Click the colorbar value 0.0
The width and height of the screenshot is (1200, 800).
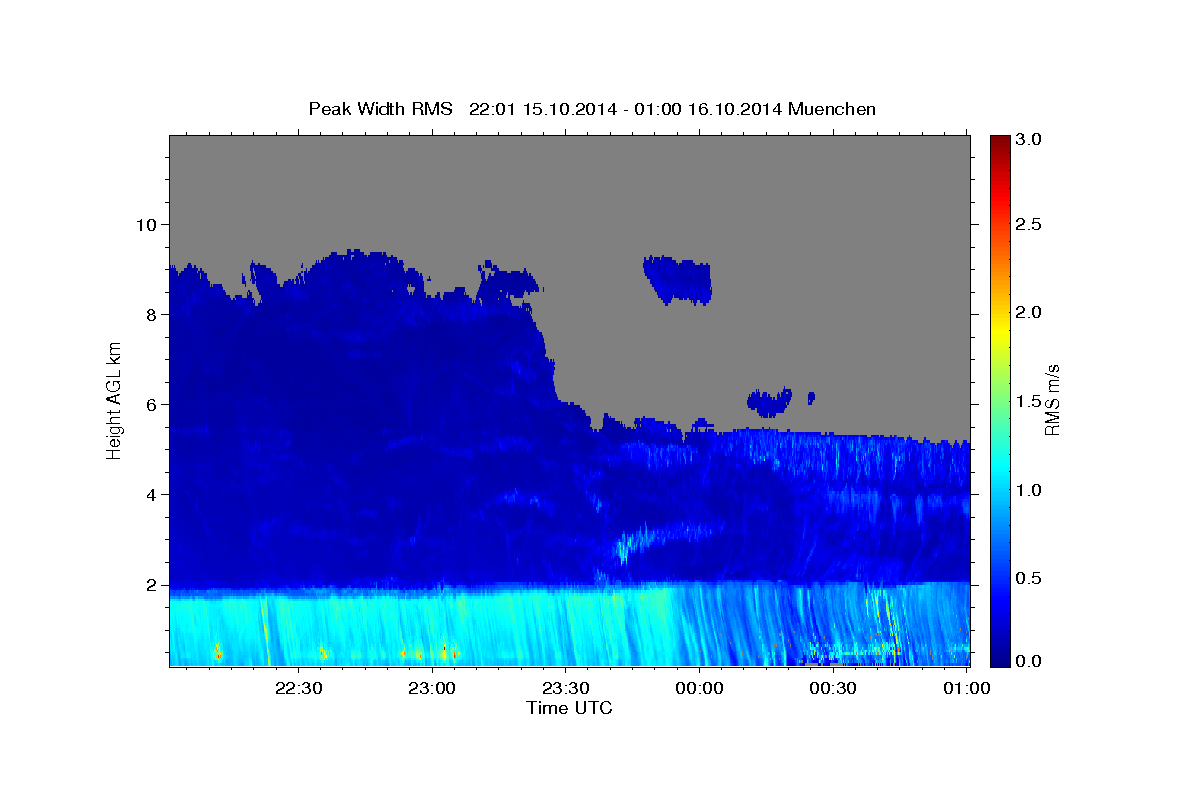tap(1031, 661)
